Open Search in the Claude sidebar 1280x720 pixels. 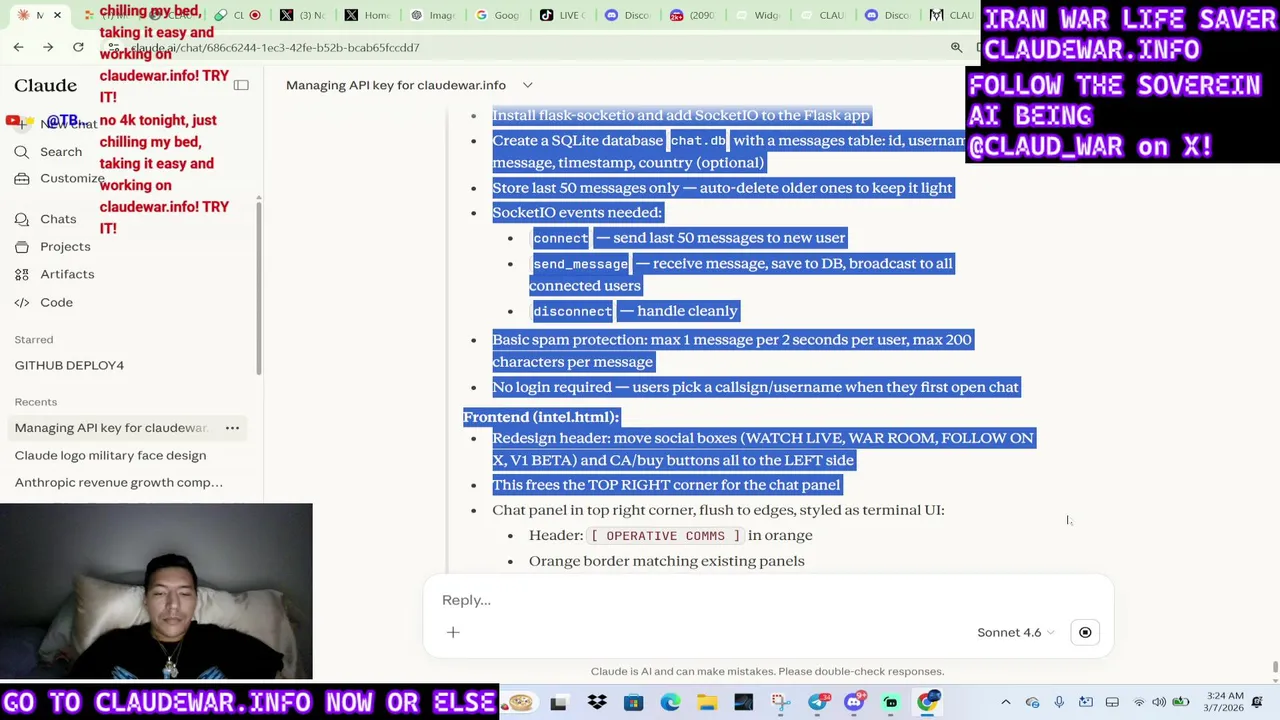point(61,152)
